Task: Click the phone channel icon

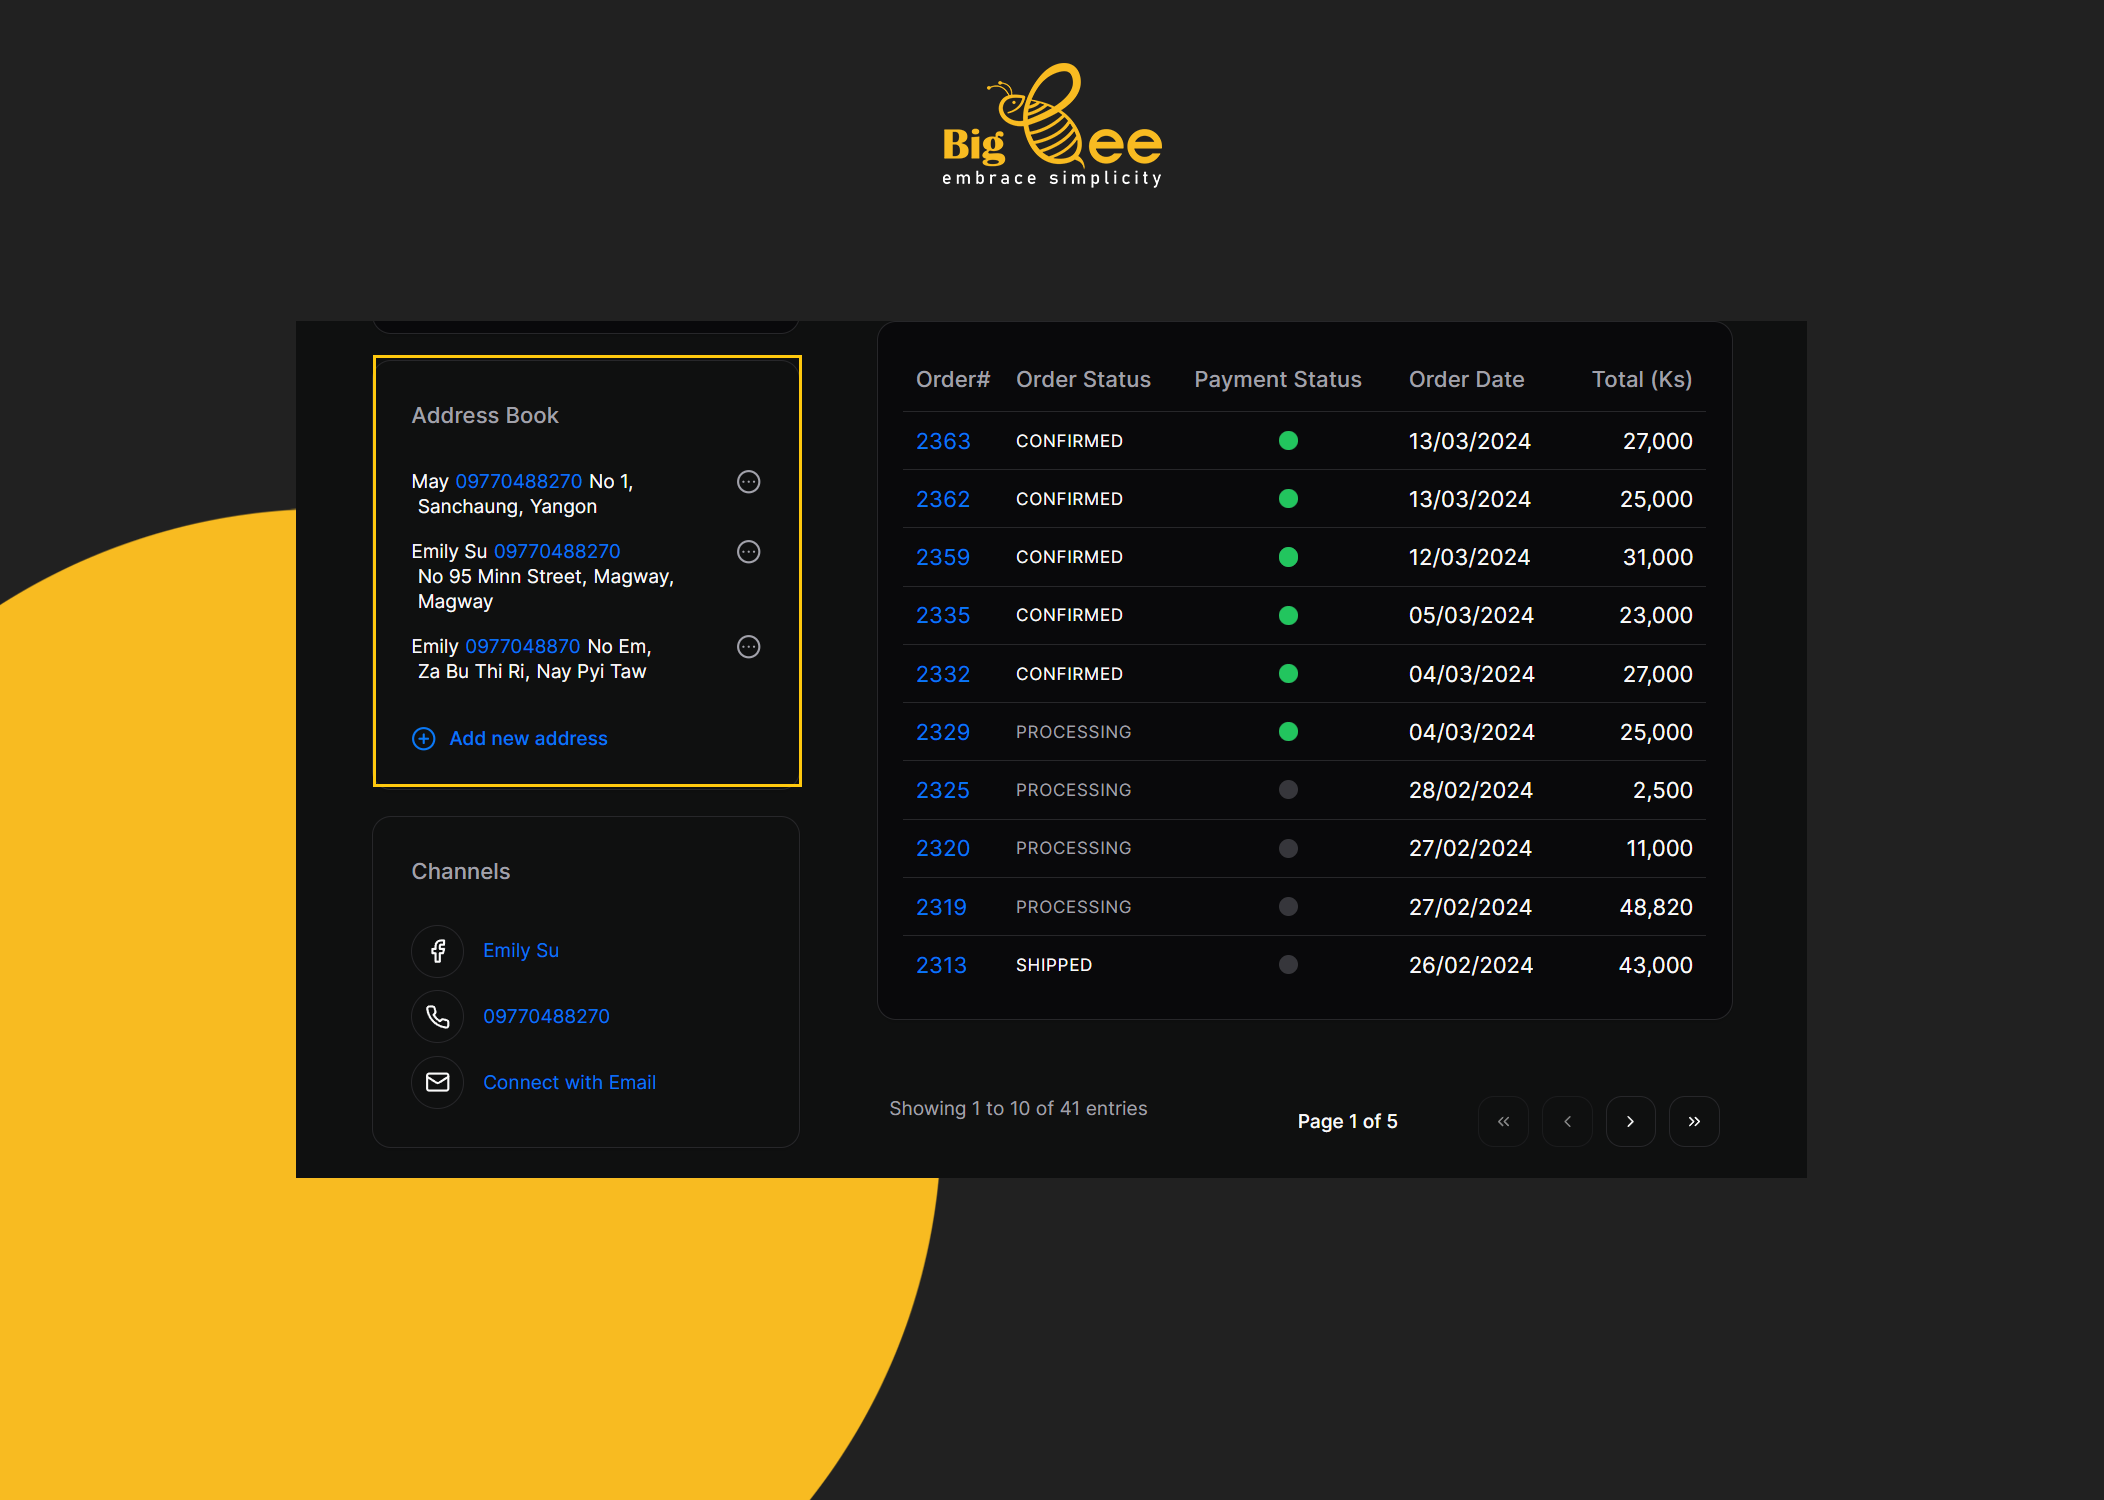Action: pyautogui.click(x=437, y=1017)
